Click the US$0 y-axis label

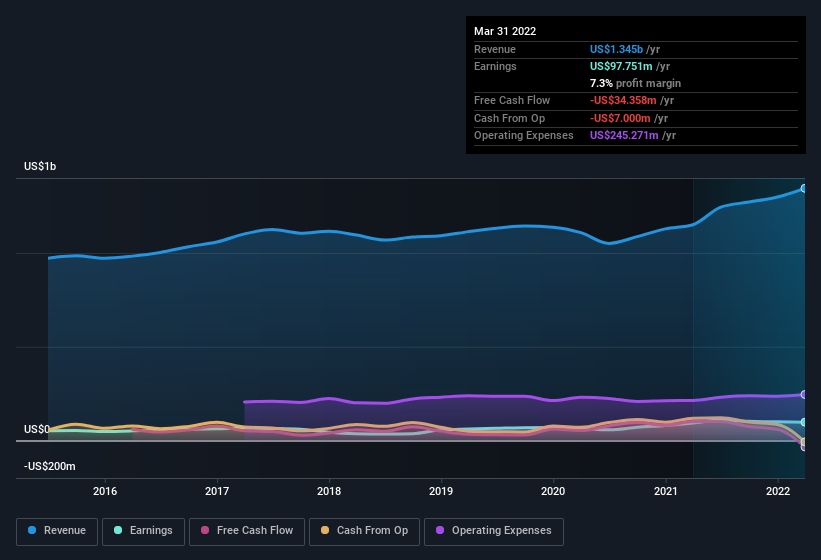pos(37,429)
